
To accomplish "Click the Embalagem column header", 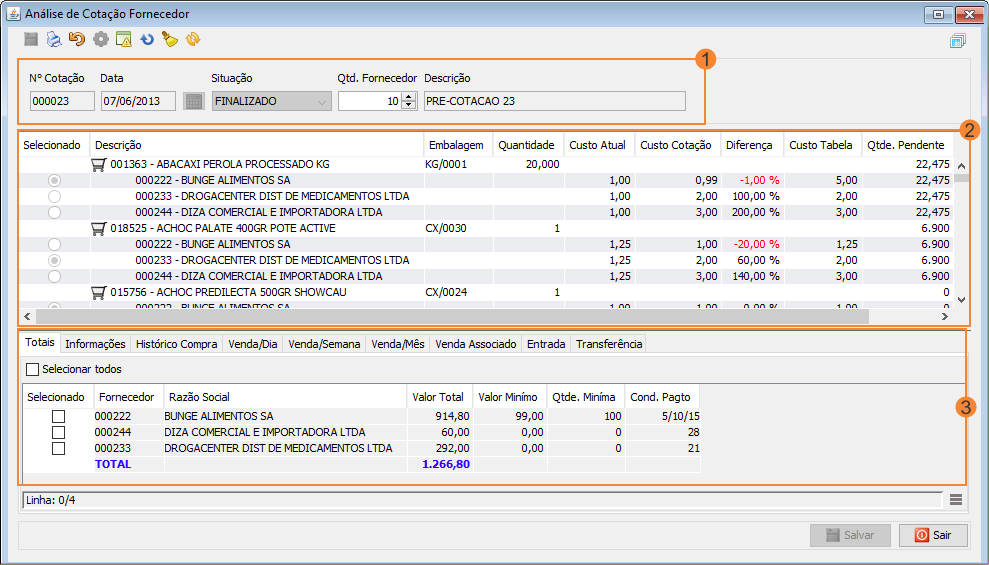I will click(x=456, y=145).
